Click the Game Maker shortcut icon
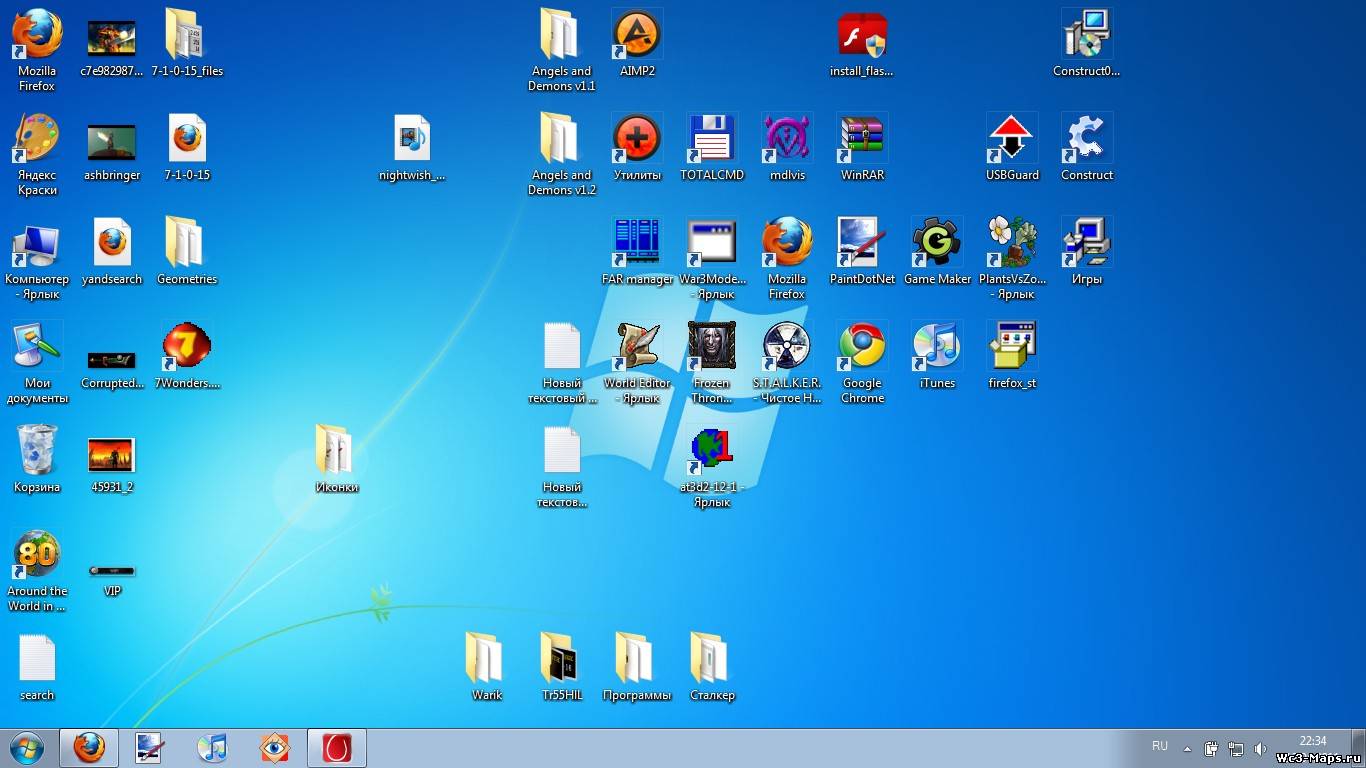Viewport: 1366px width, 768px height. (x=937, y=243)
